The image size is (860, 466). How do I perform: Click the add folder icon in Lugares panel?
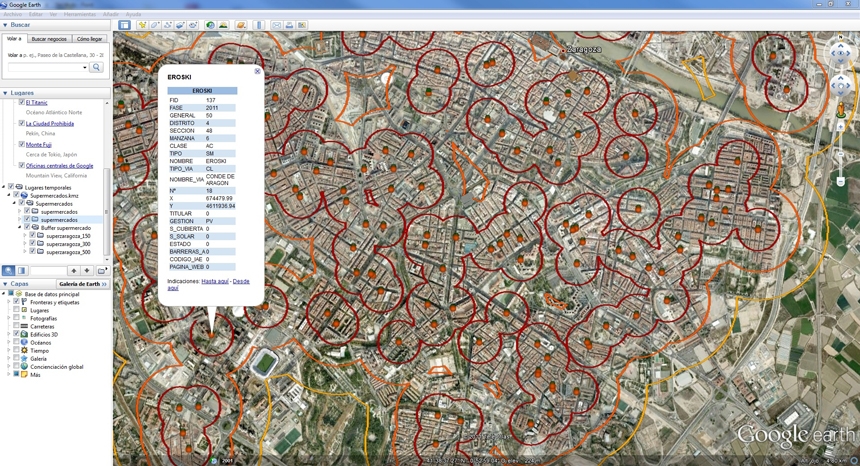[x=102, y=270]
